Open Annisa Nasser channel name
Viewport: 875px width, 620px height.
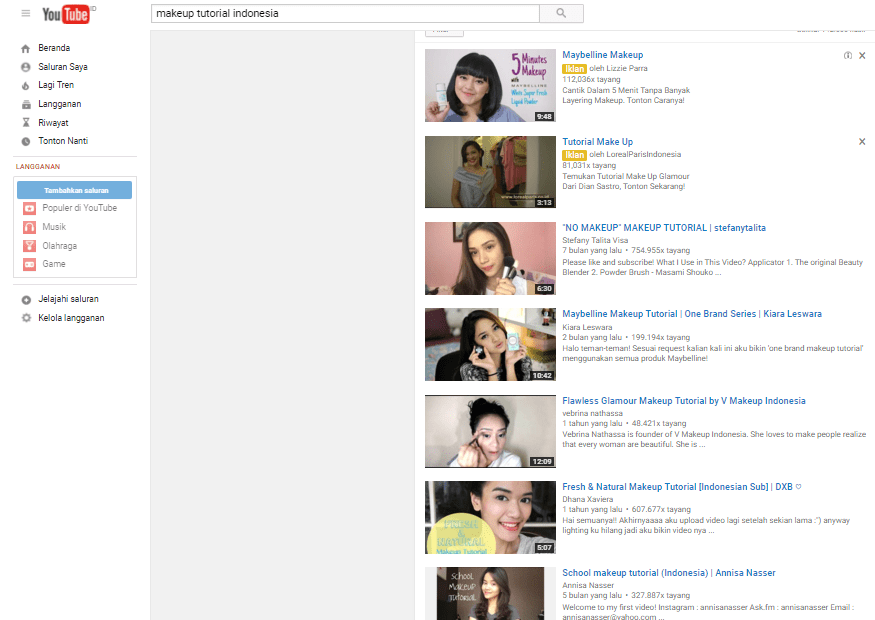588,585
